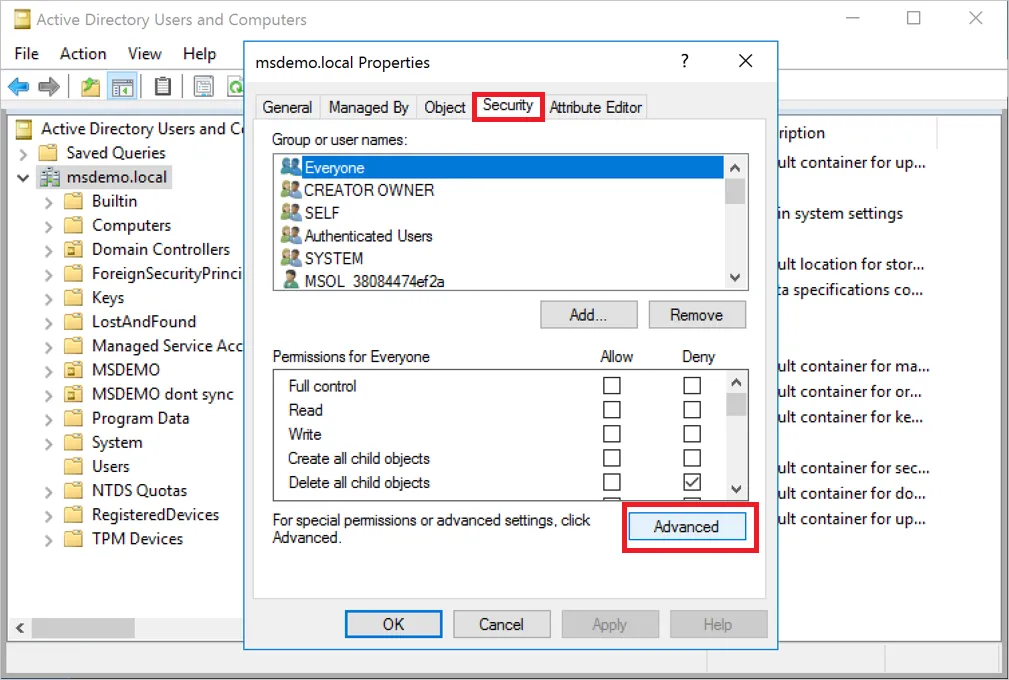
Task: Go forward with the gray arrow
Action: pyautogui.click(x=49, y=86)
